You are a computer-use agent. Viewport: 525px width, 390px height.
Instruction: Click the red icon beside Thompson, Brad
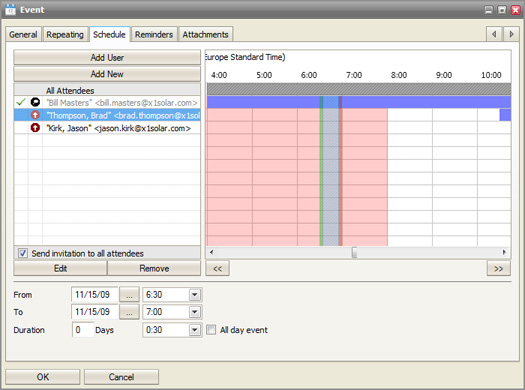point(35,115)
